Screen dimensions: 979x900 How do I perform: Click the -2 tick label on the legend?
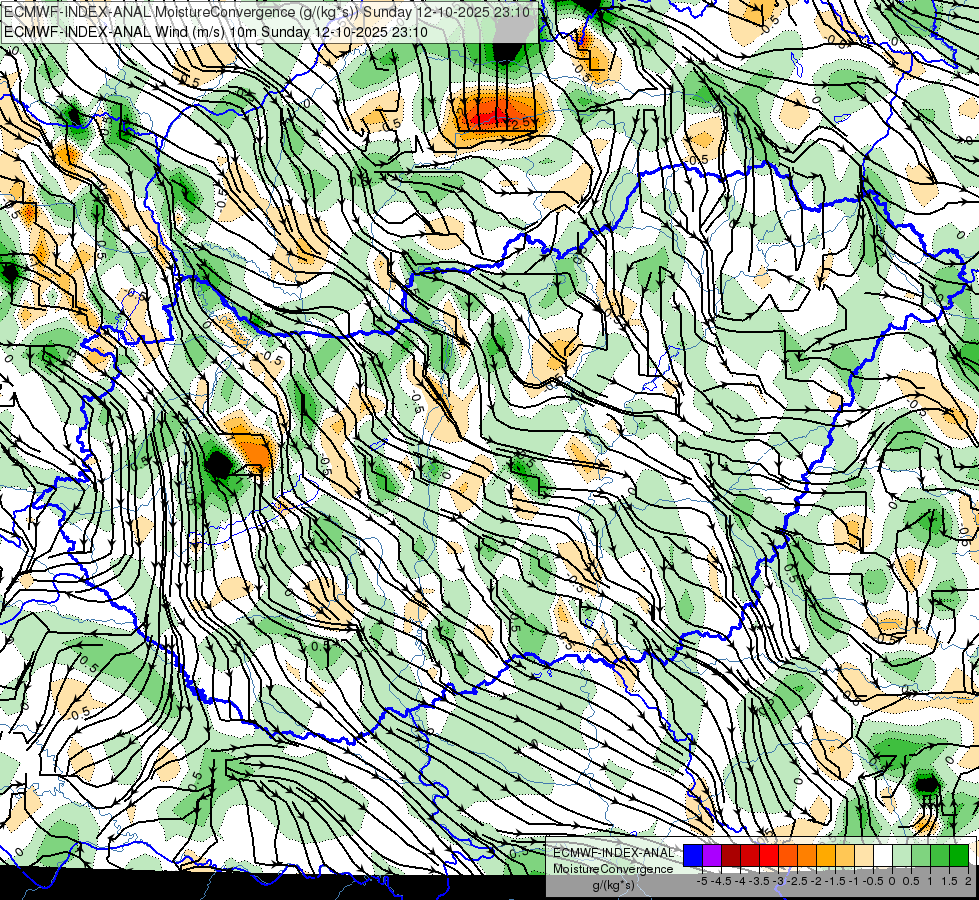click(x=816, y=881)
